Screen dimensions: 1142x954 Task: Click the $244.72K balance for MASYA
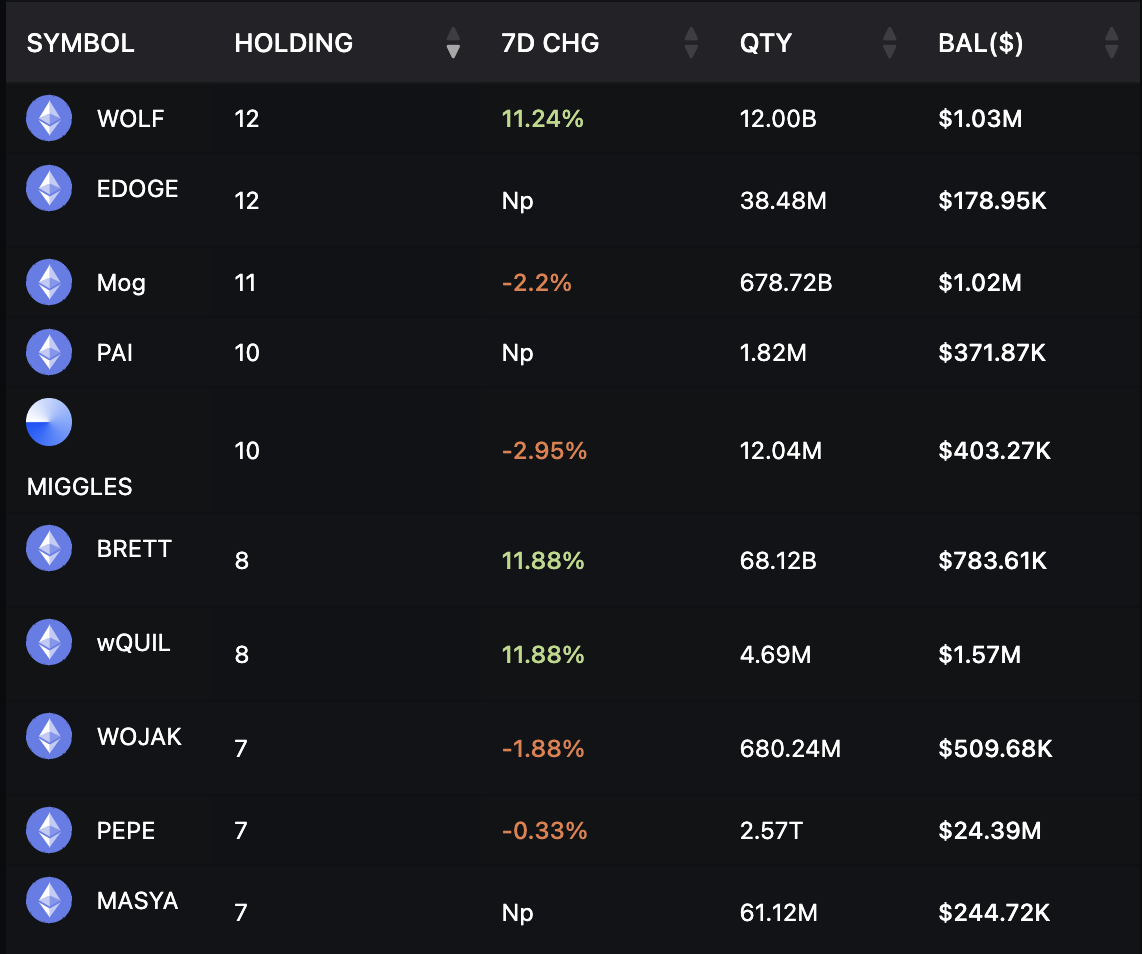coord(994,912)
